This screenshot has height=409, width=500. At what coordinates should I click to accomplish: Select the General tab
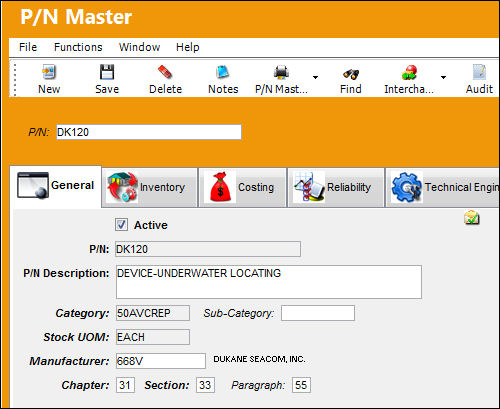tap(55, 187)
